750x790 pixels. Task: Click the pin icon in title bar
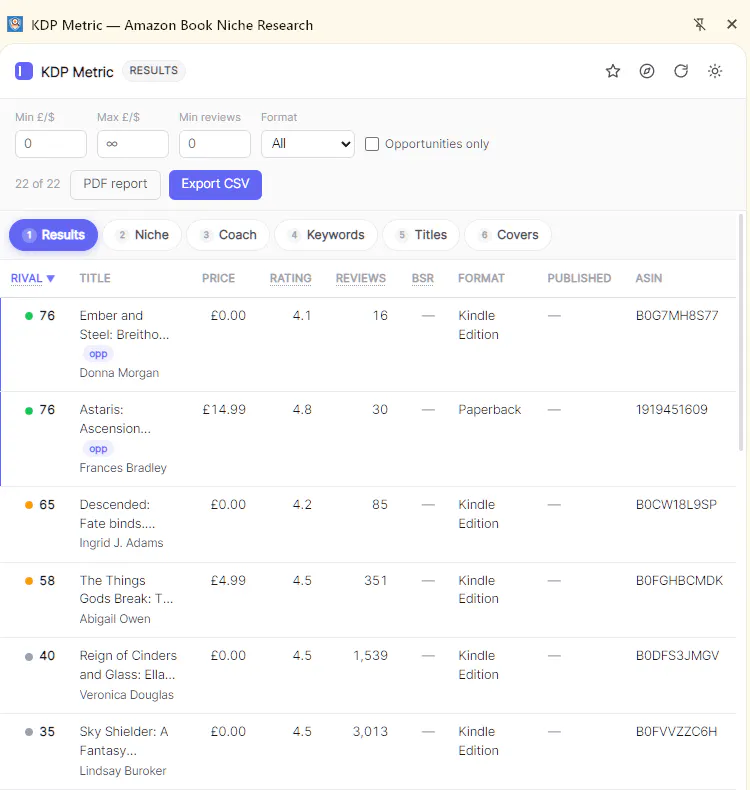tap(699, 24)
